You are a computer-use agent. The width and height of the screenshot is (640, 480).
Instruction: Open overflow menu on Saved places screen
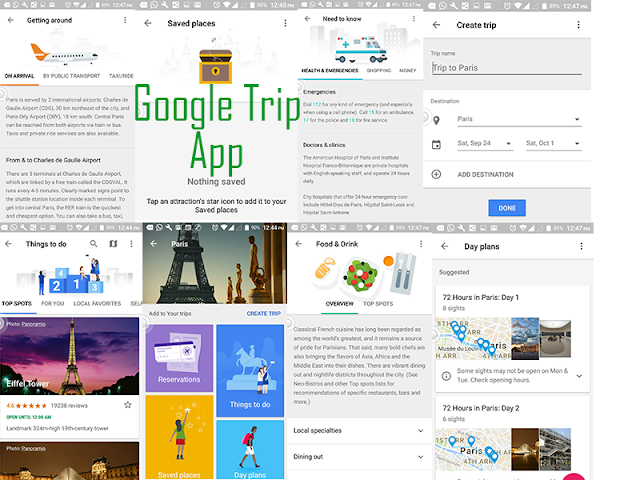[285, 23]
